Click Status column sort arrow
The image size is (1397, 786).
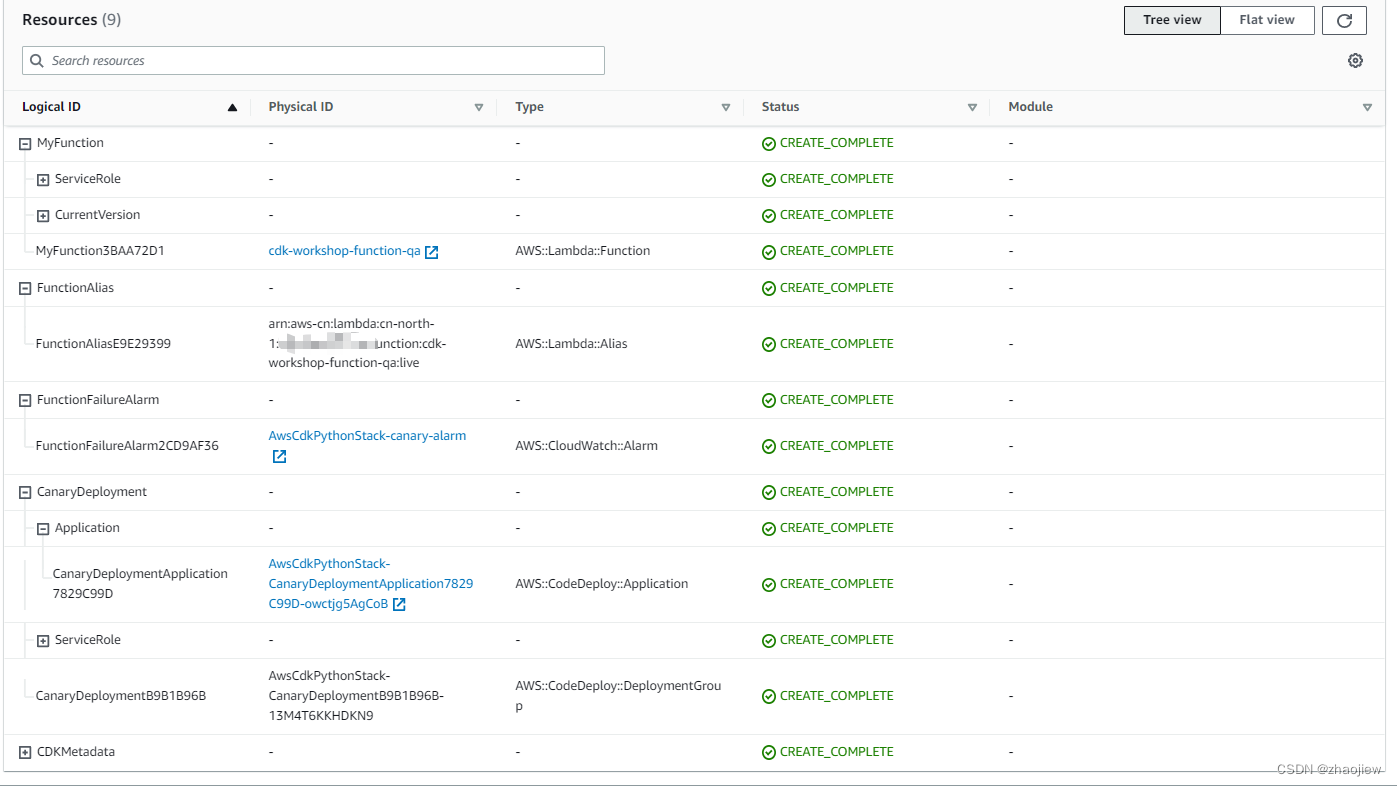pos(972,107)
